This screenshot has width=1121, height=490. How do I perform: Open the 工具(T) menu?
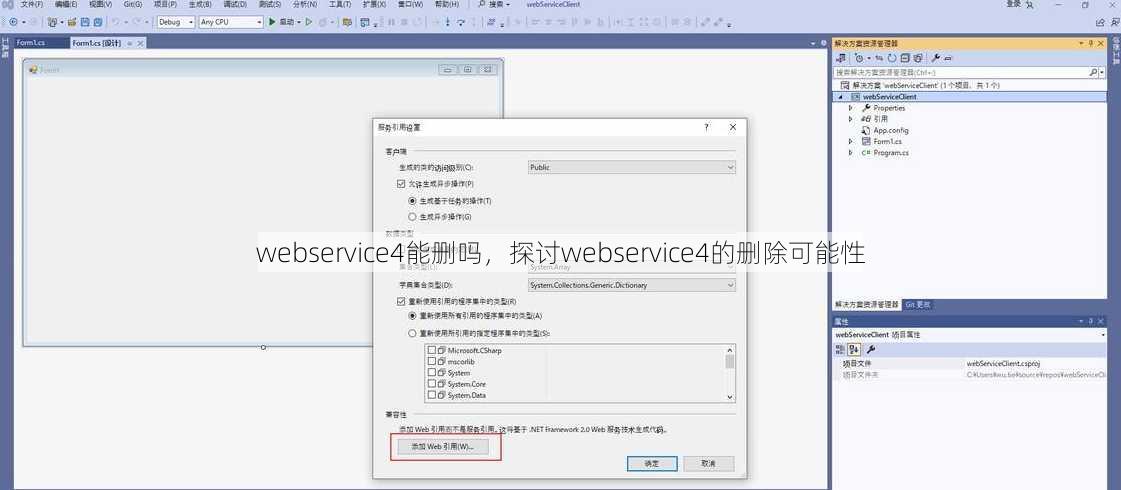point(339,4)
